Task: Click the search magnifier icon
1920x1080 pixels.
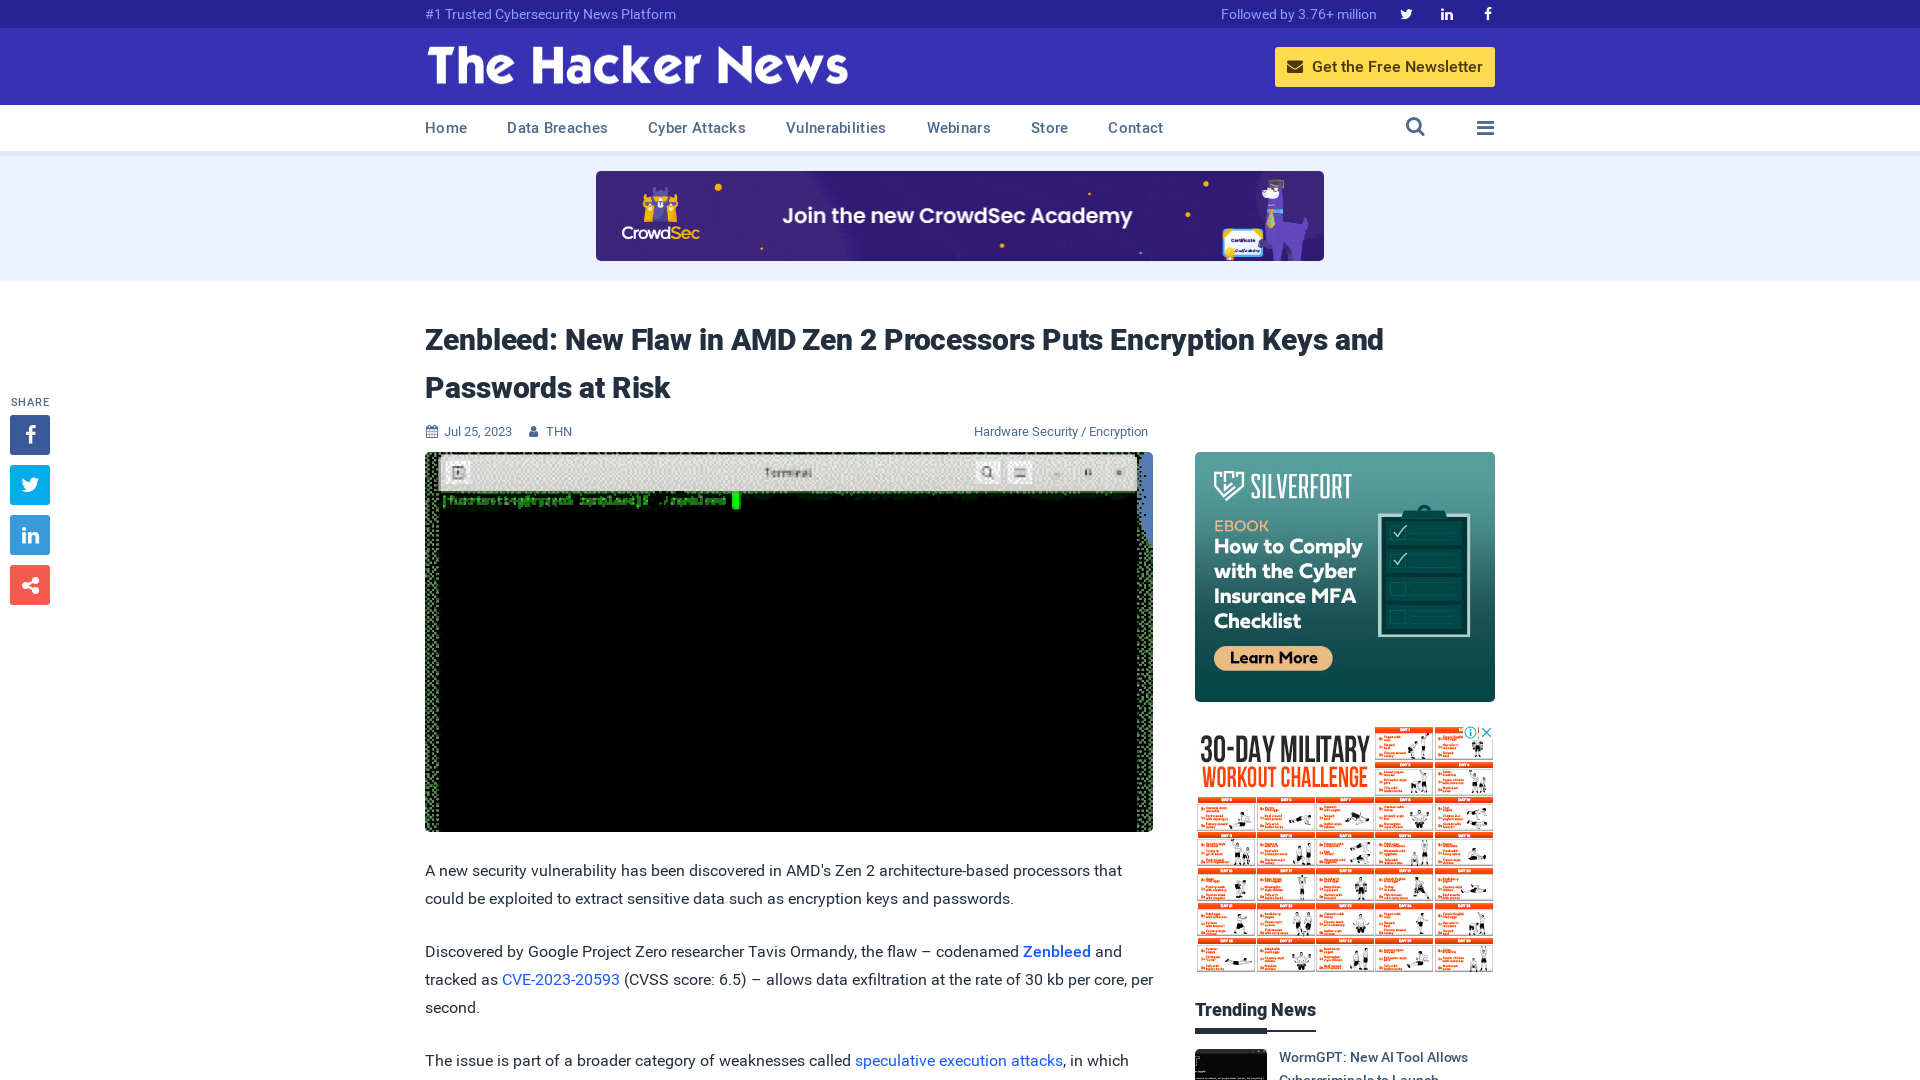Action: pyautogui.click(x=1415, y=127)
